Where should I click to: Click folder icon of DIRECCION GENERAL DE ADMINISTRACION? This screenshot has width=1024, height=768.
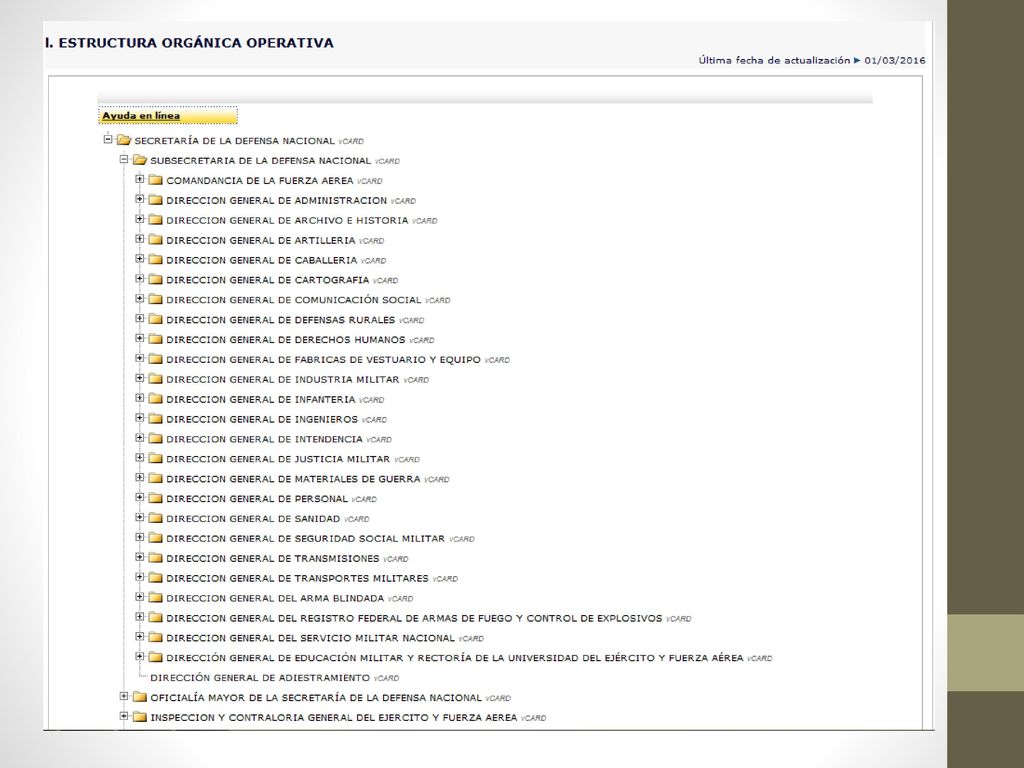click(x=155, y=199)
